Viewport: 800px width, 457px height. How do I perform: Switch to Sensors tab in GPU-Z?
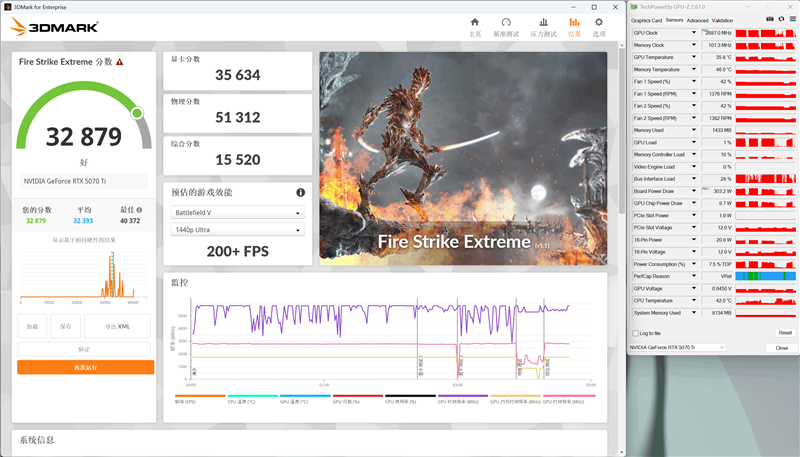point(674,20)
